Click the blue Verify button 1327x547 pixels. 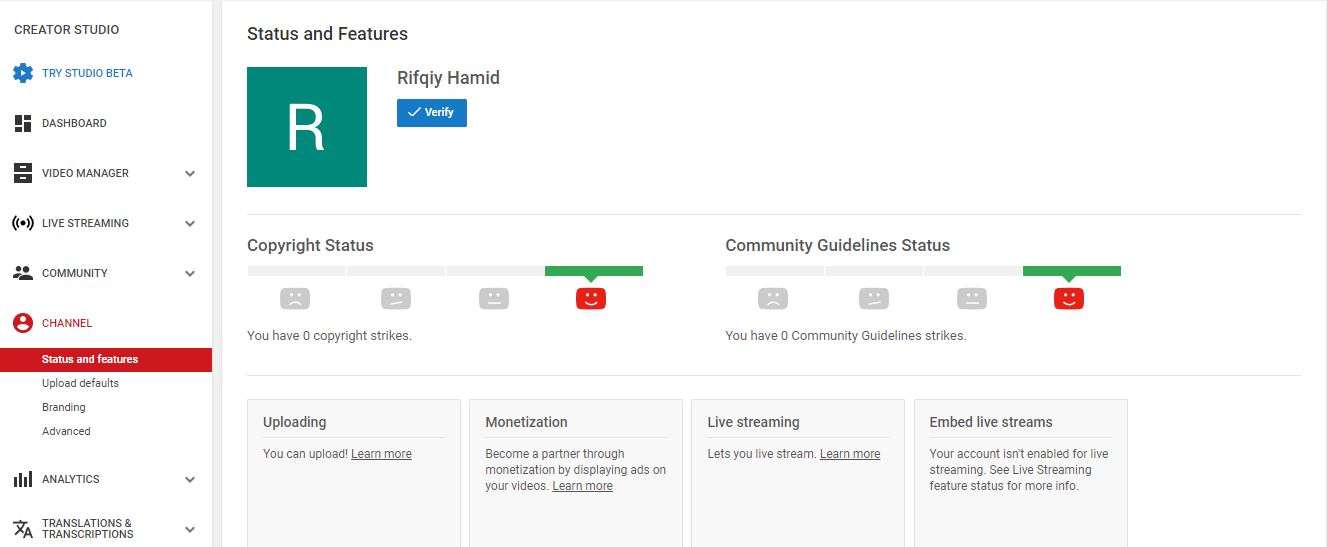pos(432,112)
